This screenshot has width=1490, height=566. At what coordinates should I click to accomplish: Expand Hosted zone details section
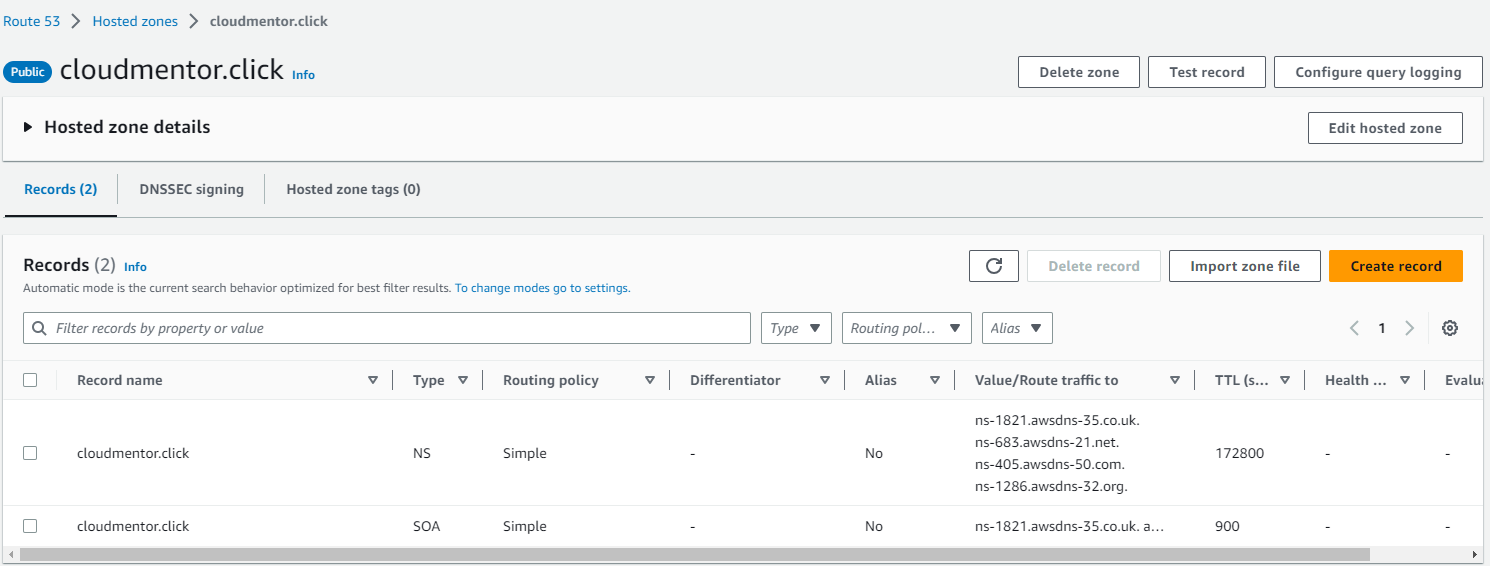[x=28, y=127]
